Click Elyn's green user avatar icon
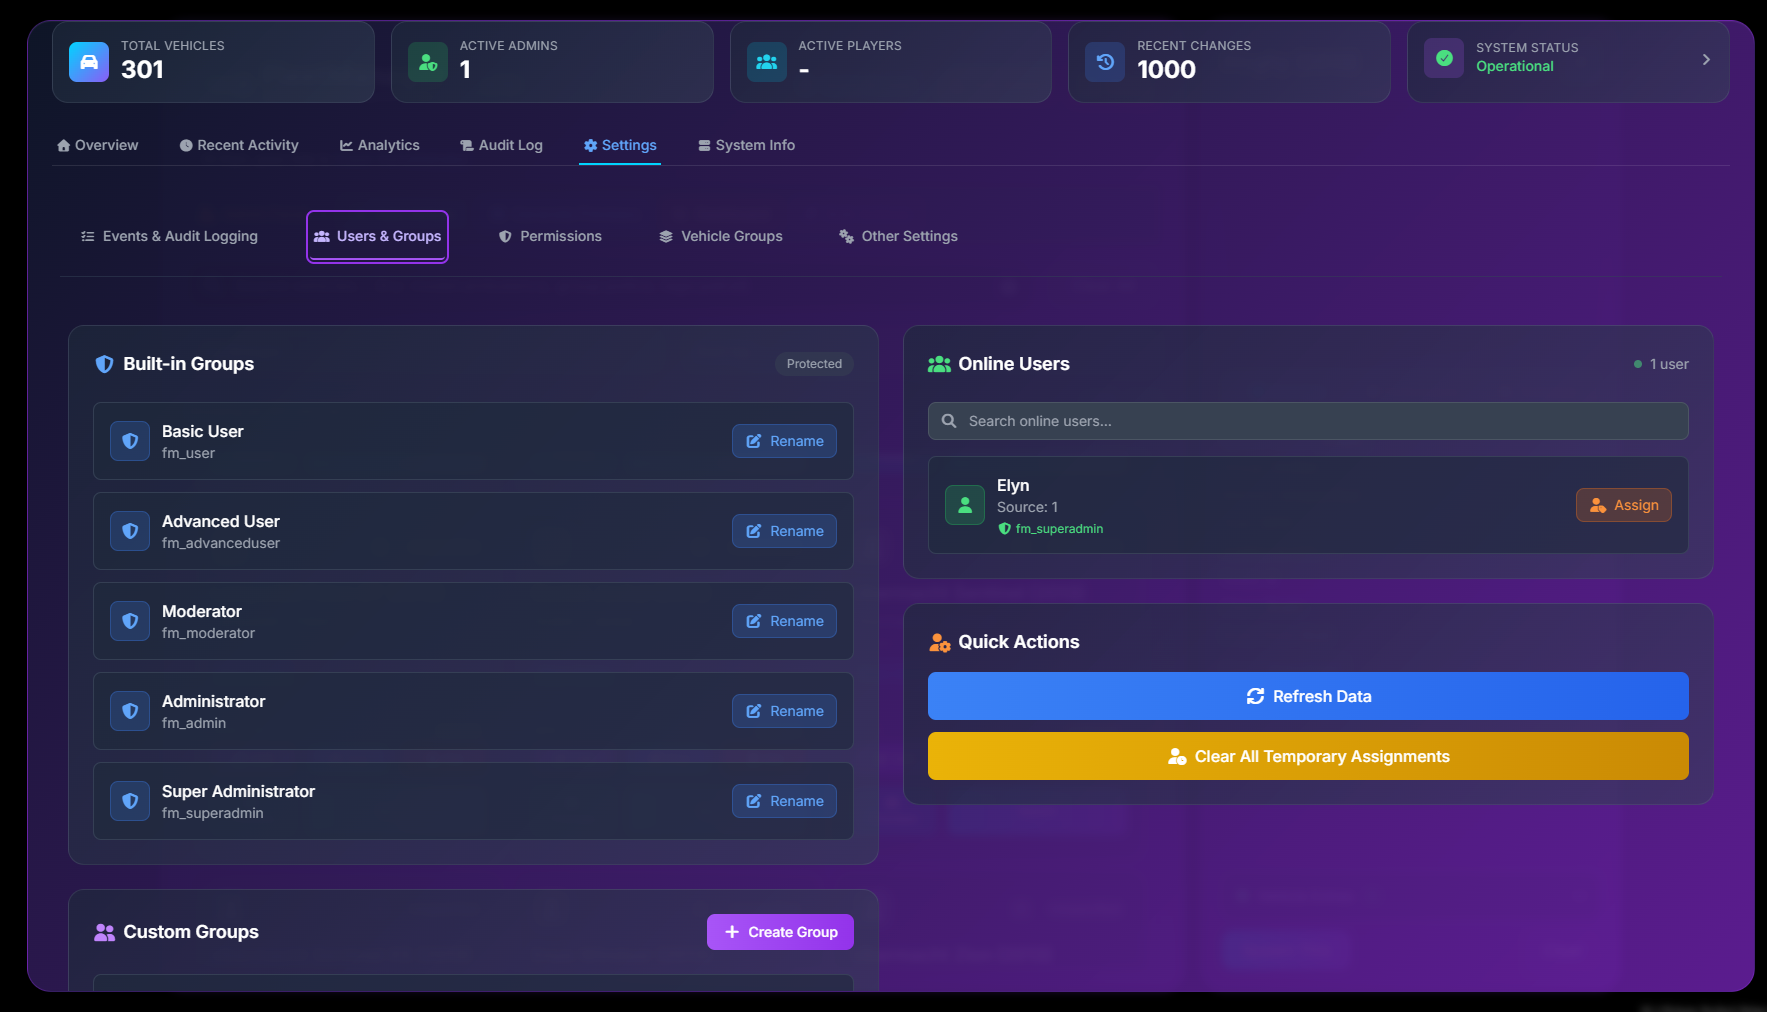 point(965,505)
